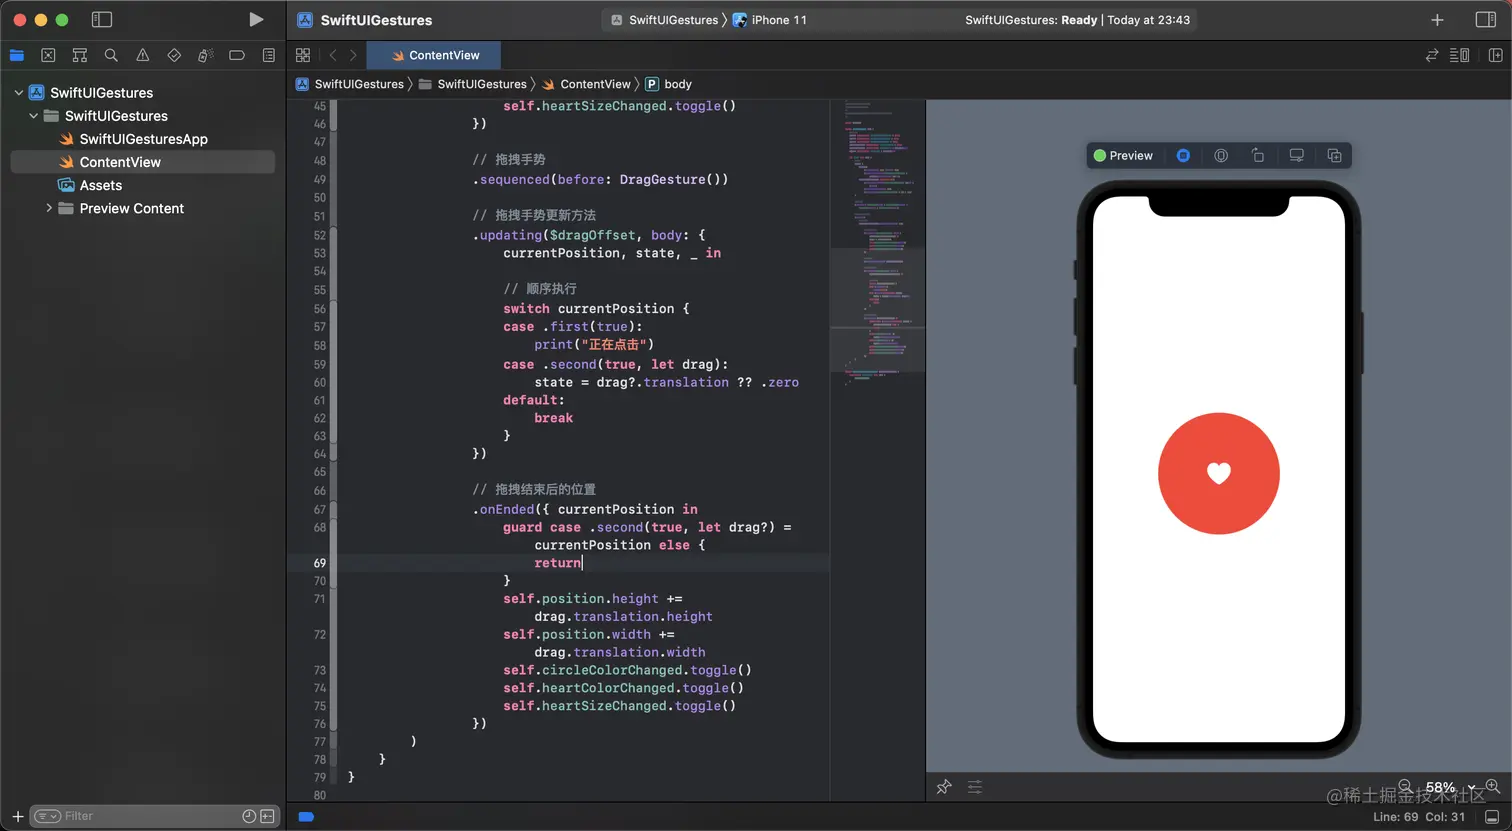Screen dimensions: 1512x831
Task: Open the 58% zoom level menu
Action: point(1449,787)
